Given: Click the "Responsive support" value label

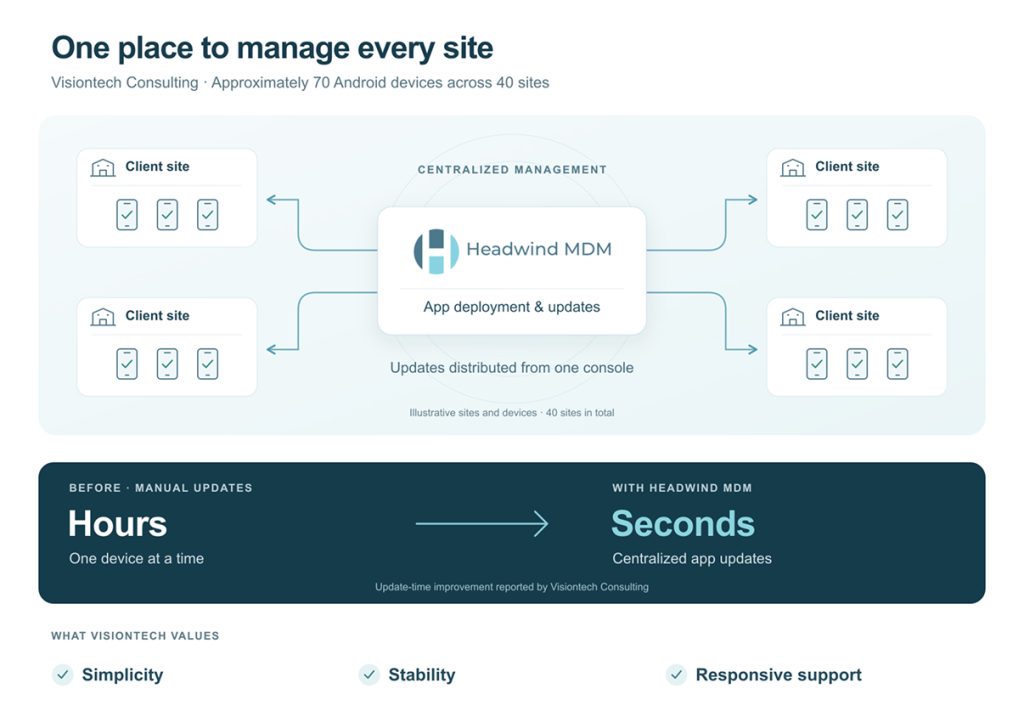Looking at the screenshot, I should (778, 675).
